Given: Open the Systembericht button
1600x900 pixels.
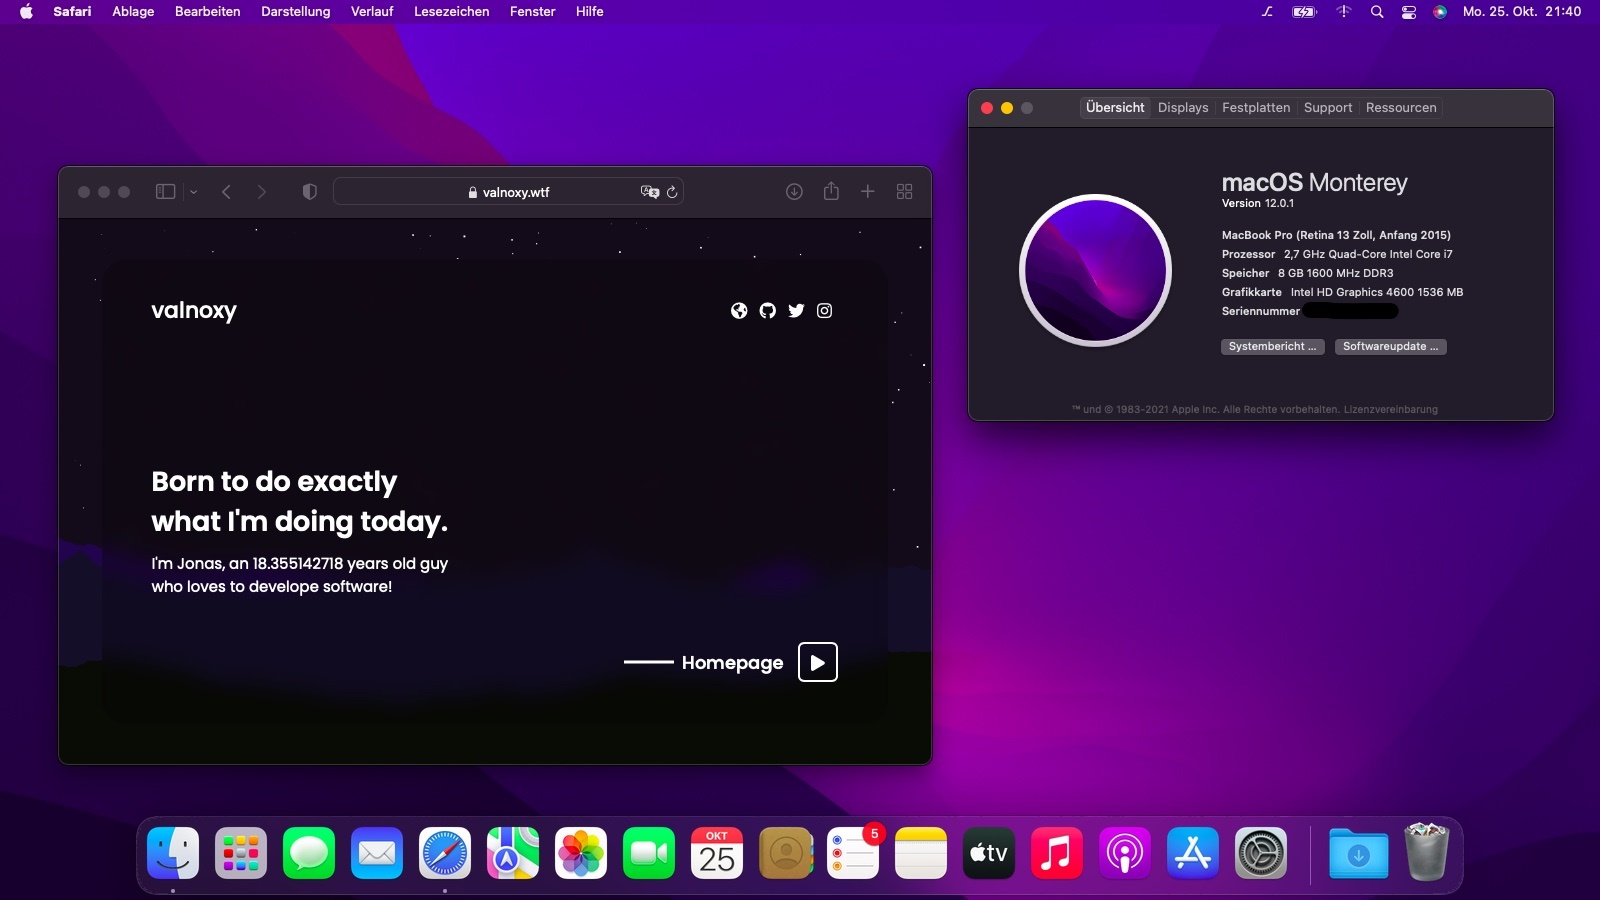Looking at the screenshot, I should 1273,347.
